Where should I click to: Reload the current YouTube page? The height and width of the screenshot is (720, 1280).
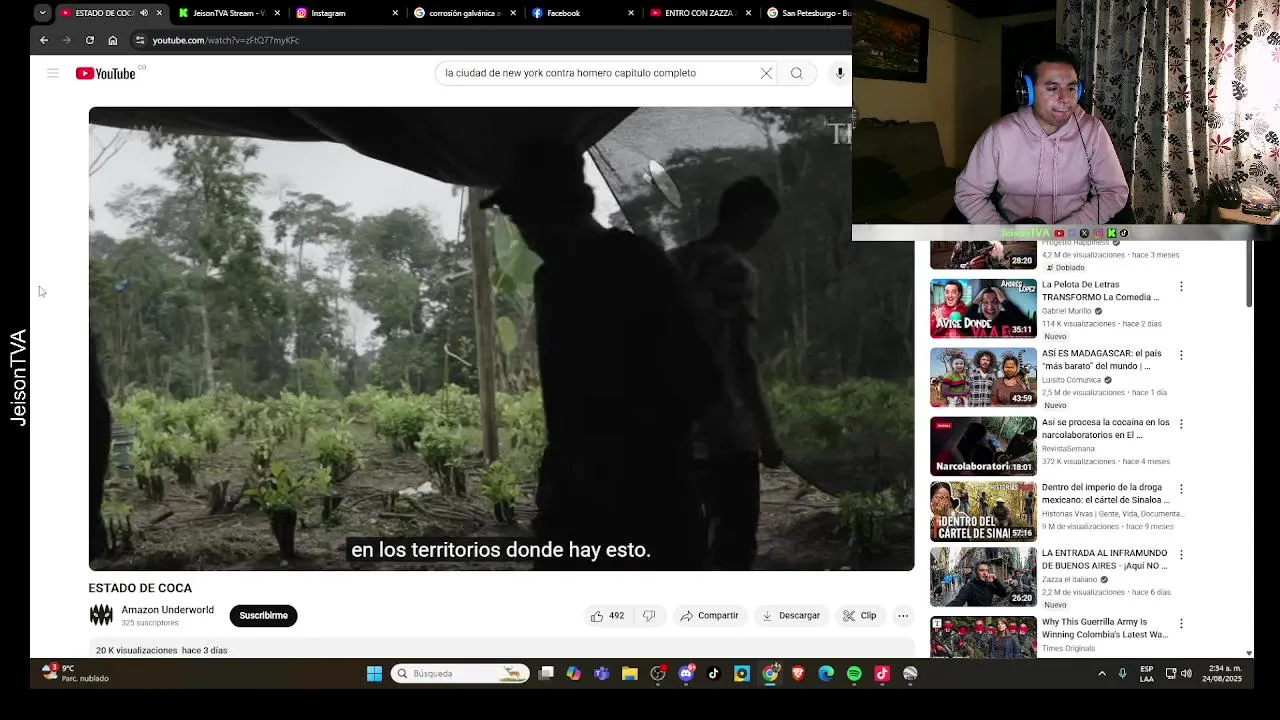[90, 40]
